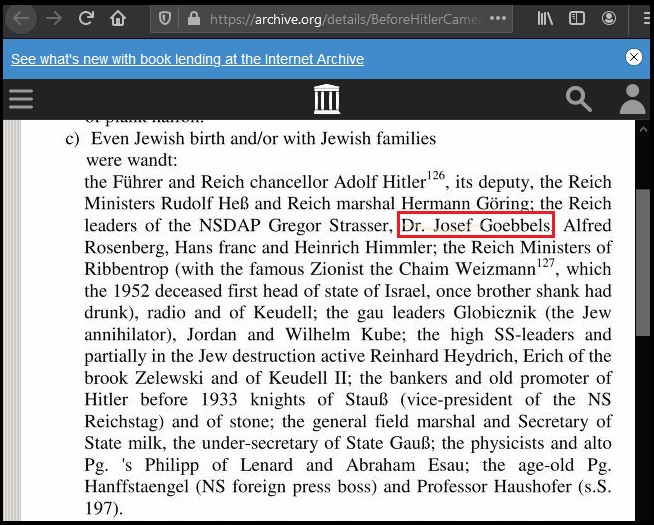Image resolution: width=654 pixels, height=525 pixels.
Task: Toggle the browser sidebar view
Action: click(577, 18)
